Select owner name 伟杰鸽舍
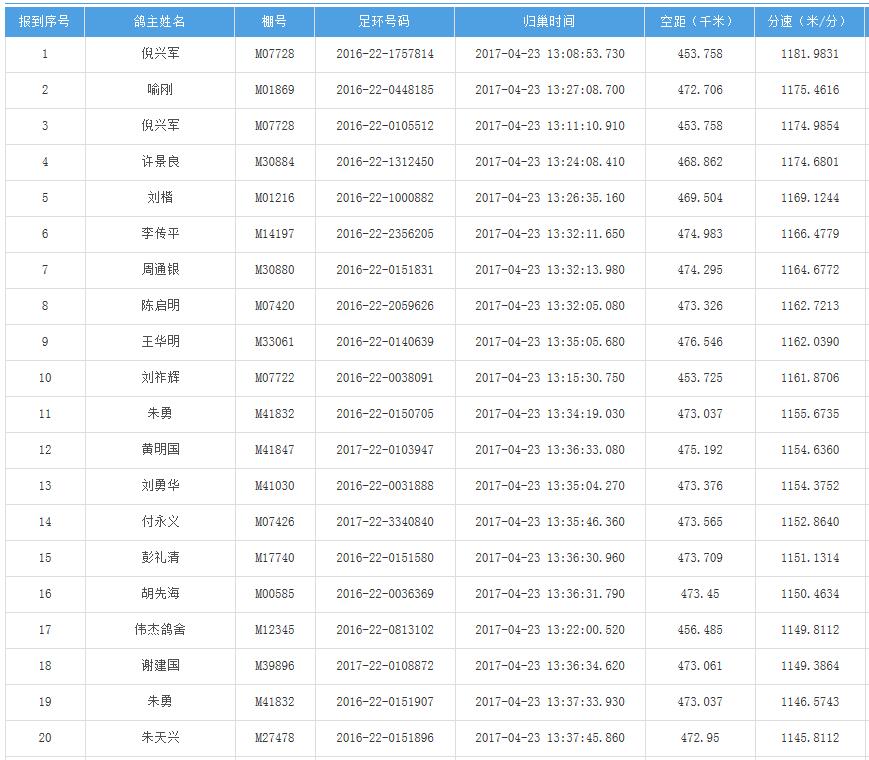This screenshot has height=760, width=869. click(160, 630)
